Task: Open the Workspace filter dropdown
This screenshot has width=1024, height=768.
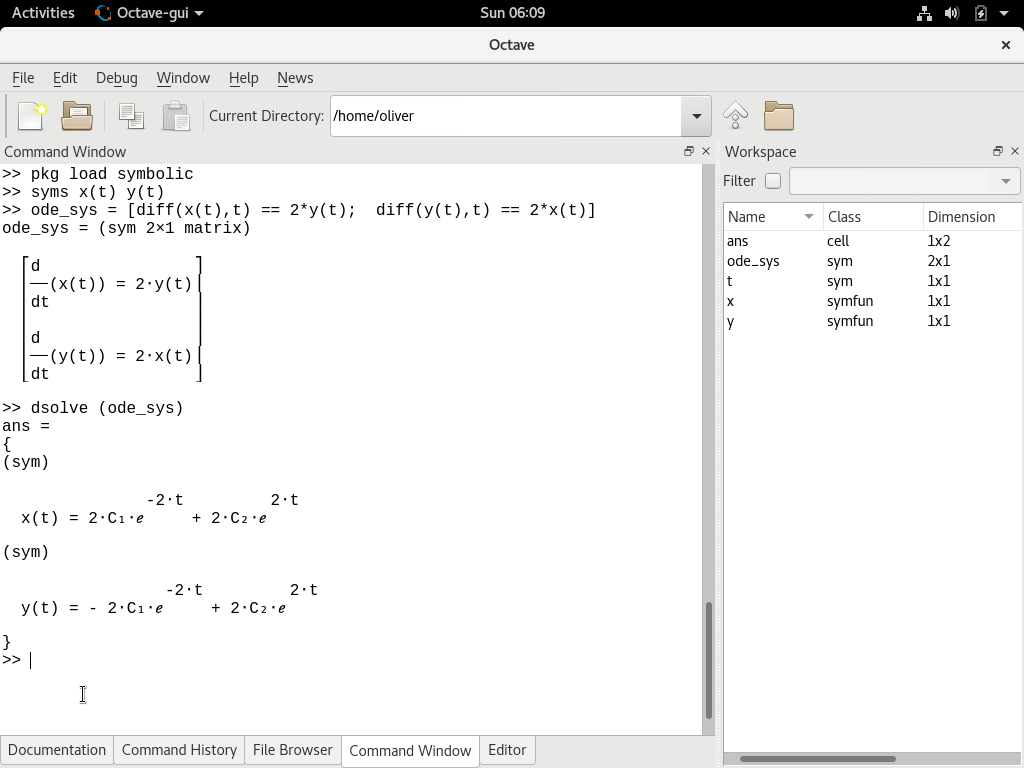Action: click(x=1006, y=181)
